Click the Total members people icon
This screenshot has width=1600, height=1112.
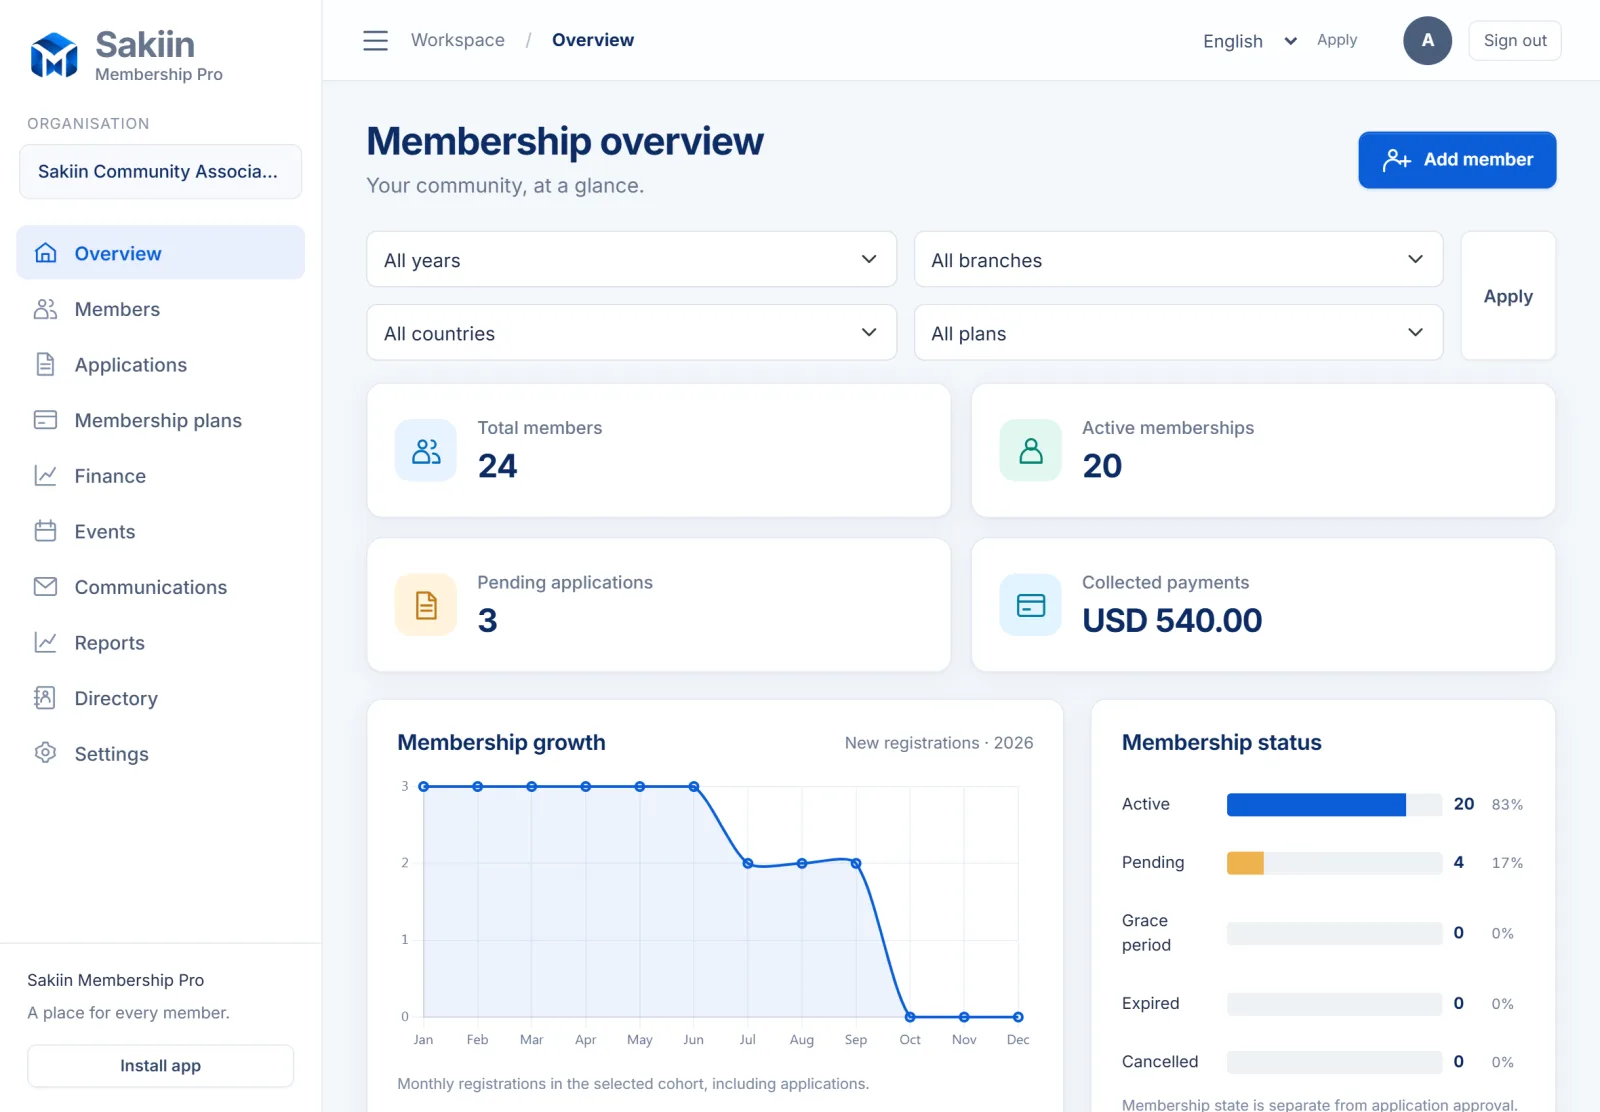[426, 451]
